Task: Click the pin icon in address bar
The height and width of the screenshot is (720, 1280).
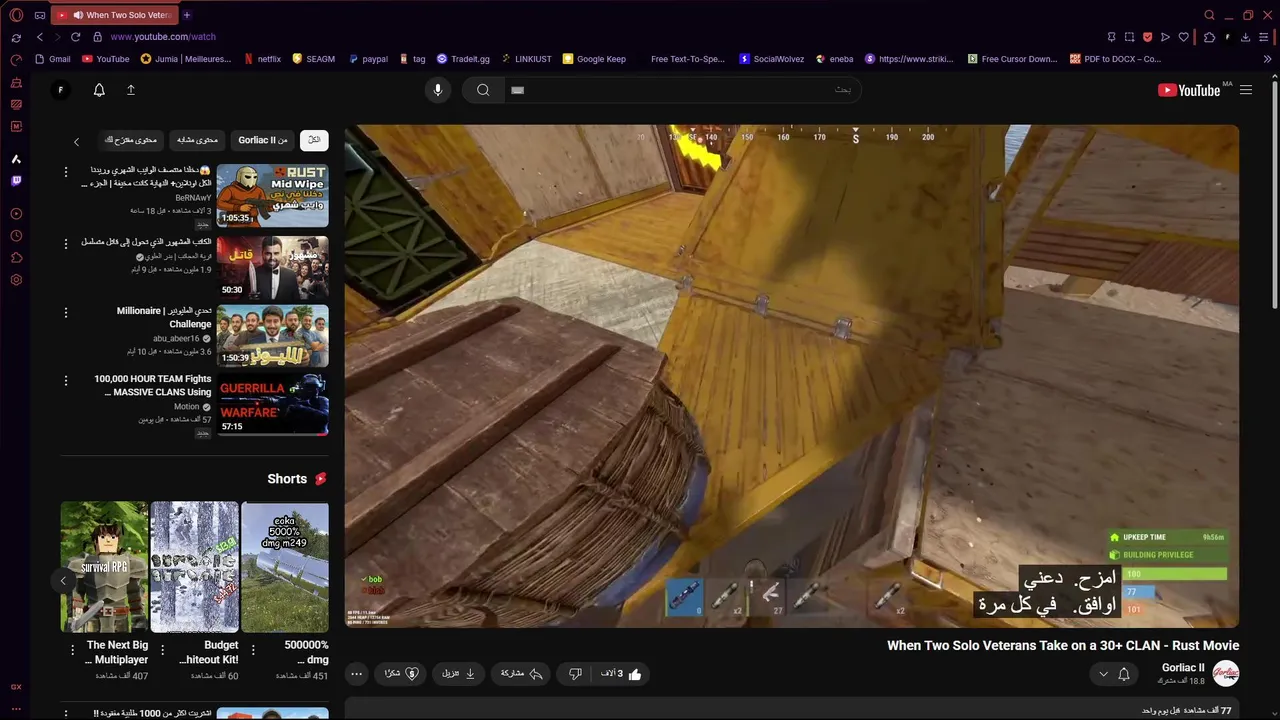Action: (1111, 37)
